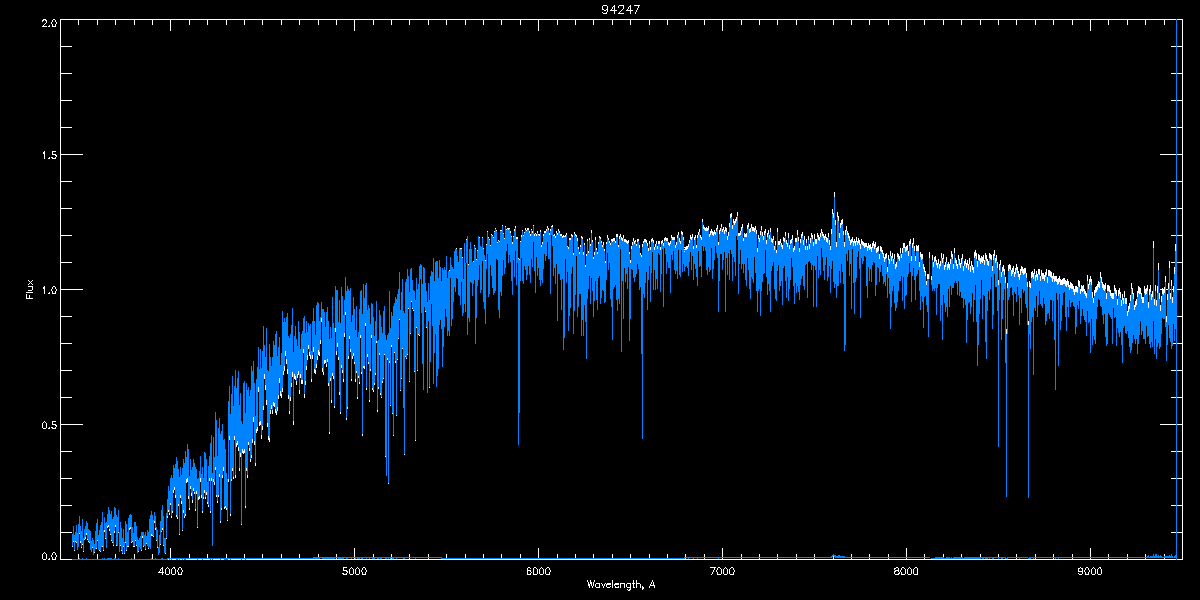Screen dimensions: 1200x600
Task: Click the deep absorption line bottom near 8660
Action: [1028, 495]
